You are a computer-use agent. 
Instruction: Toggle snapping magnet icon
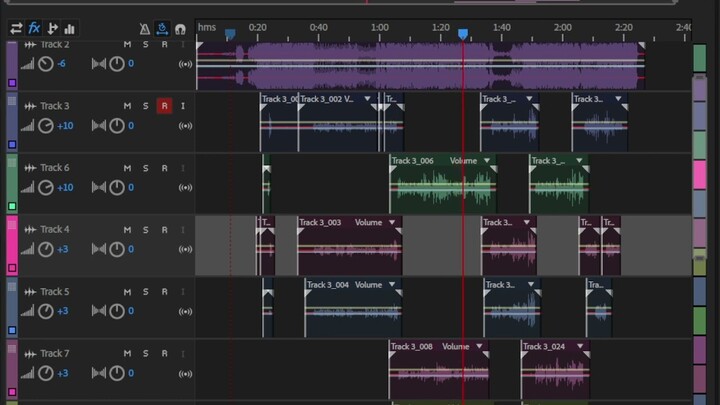coord(180,29)
